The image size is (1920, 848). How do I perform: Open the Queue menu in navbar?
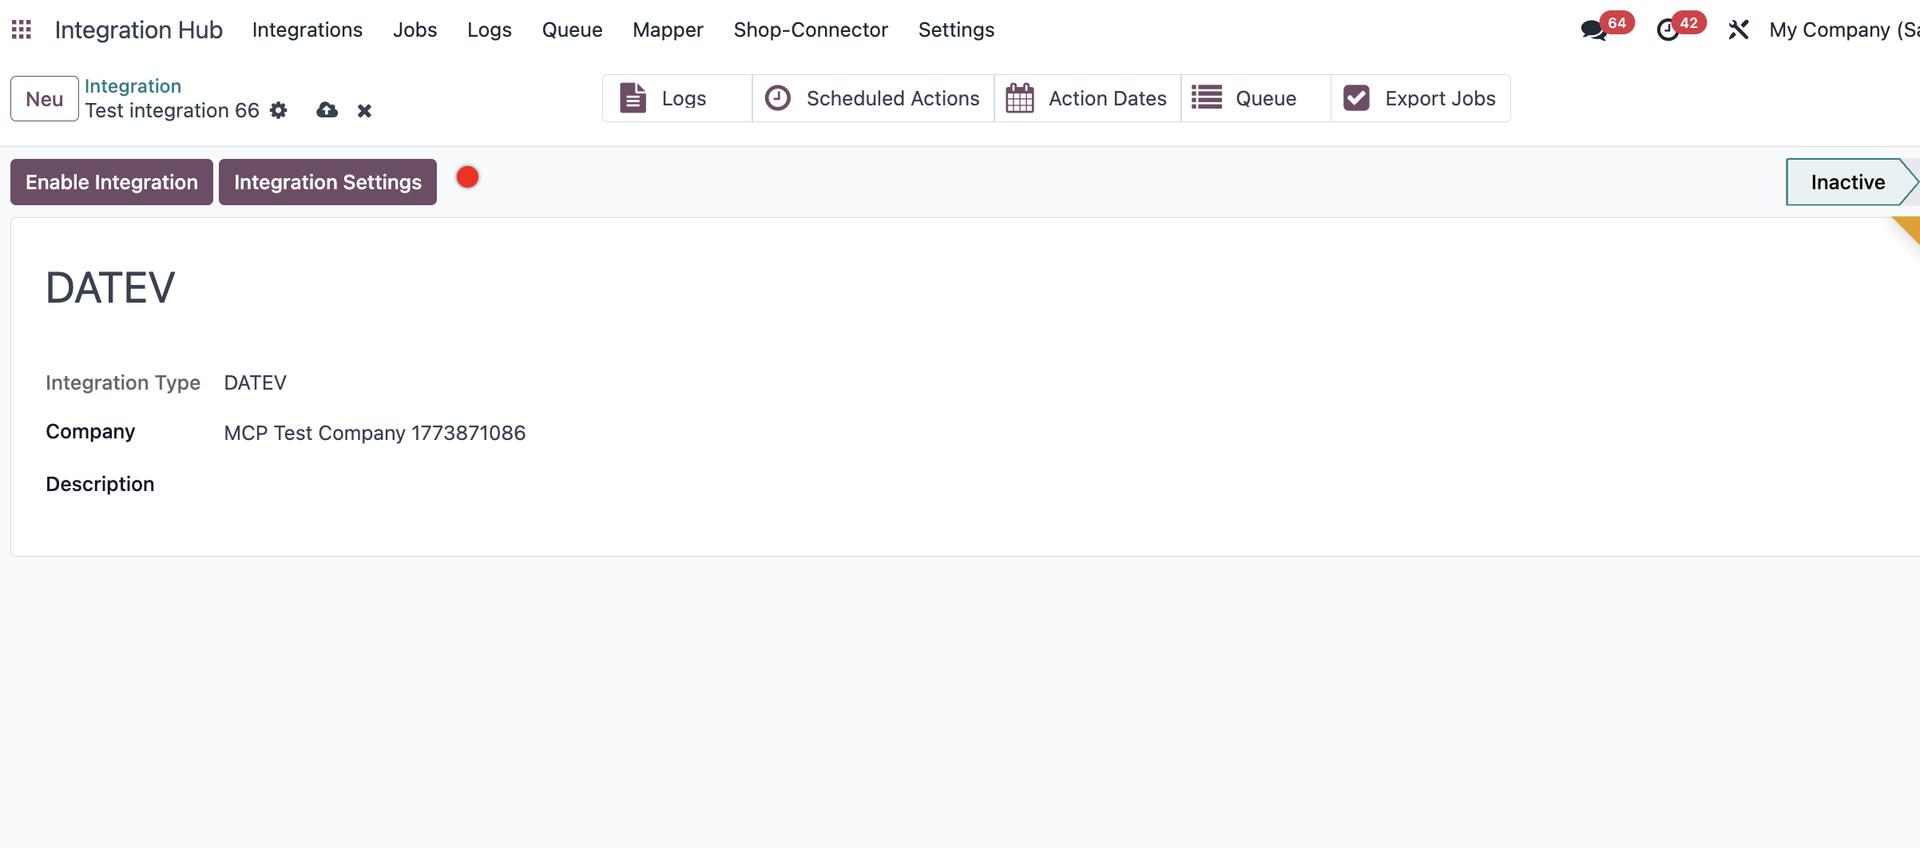[572, 30]
